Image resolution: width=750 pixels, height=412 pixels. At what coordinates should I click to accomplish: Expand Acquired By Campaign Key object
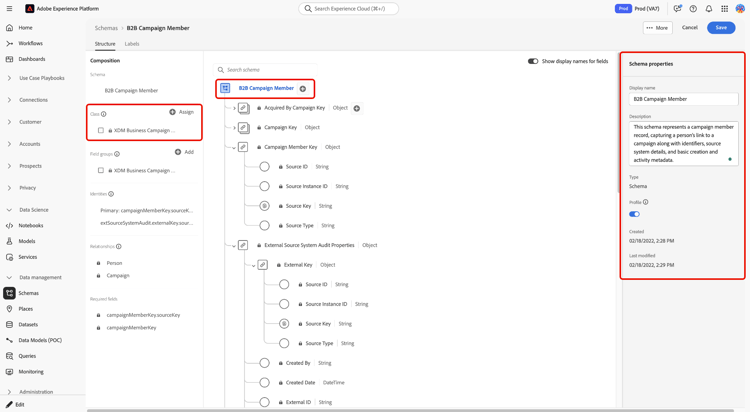(234, 109)
